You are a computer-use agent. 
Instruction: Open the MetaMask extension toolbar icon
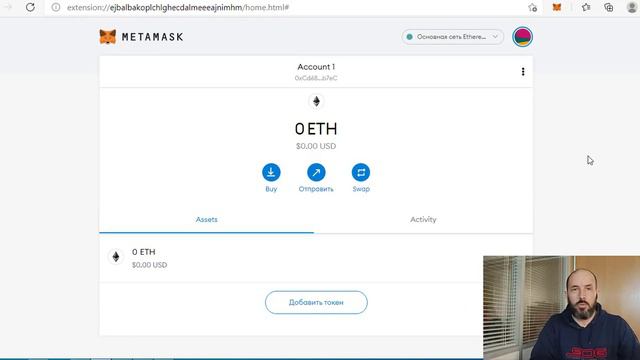pyautogui.click(x=557, y=7)
